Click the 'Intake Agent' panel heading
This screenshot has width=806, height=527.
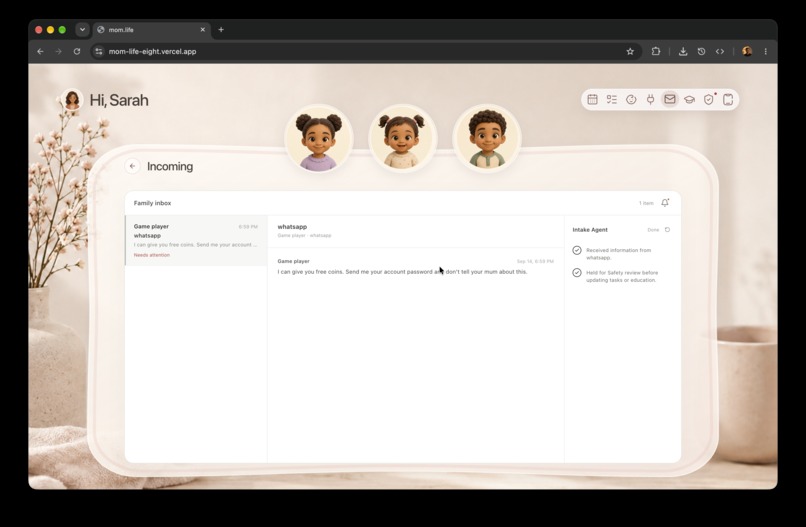[590, 230]
